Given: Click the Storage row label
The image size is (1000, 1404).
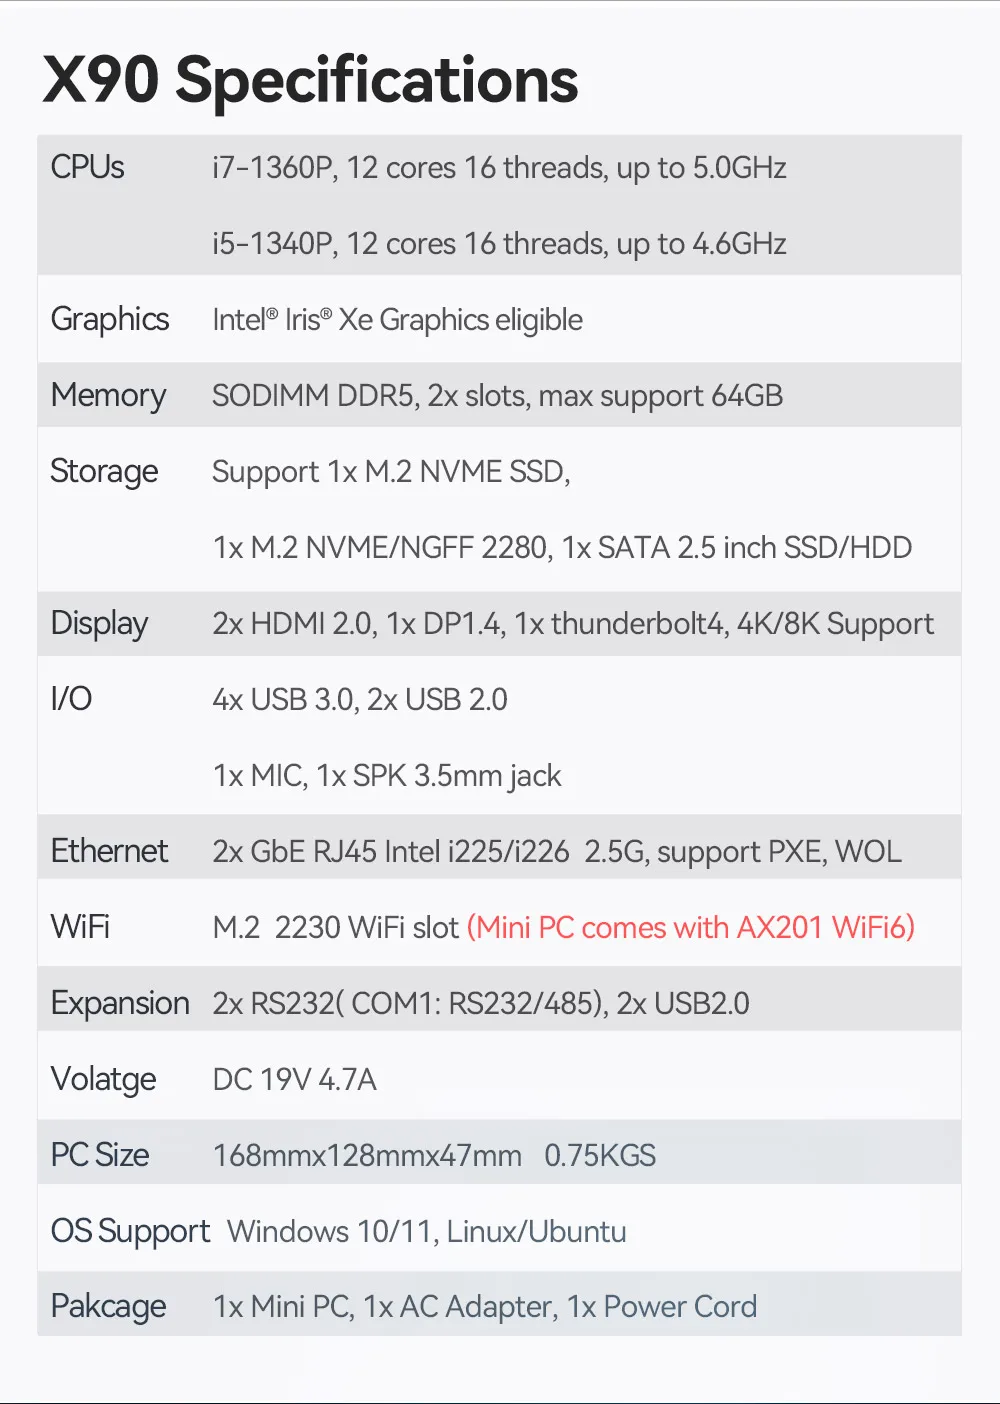Looking at the screenshot, I should pyautogui.click(x=104, y=471).
